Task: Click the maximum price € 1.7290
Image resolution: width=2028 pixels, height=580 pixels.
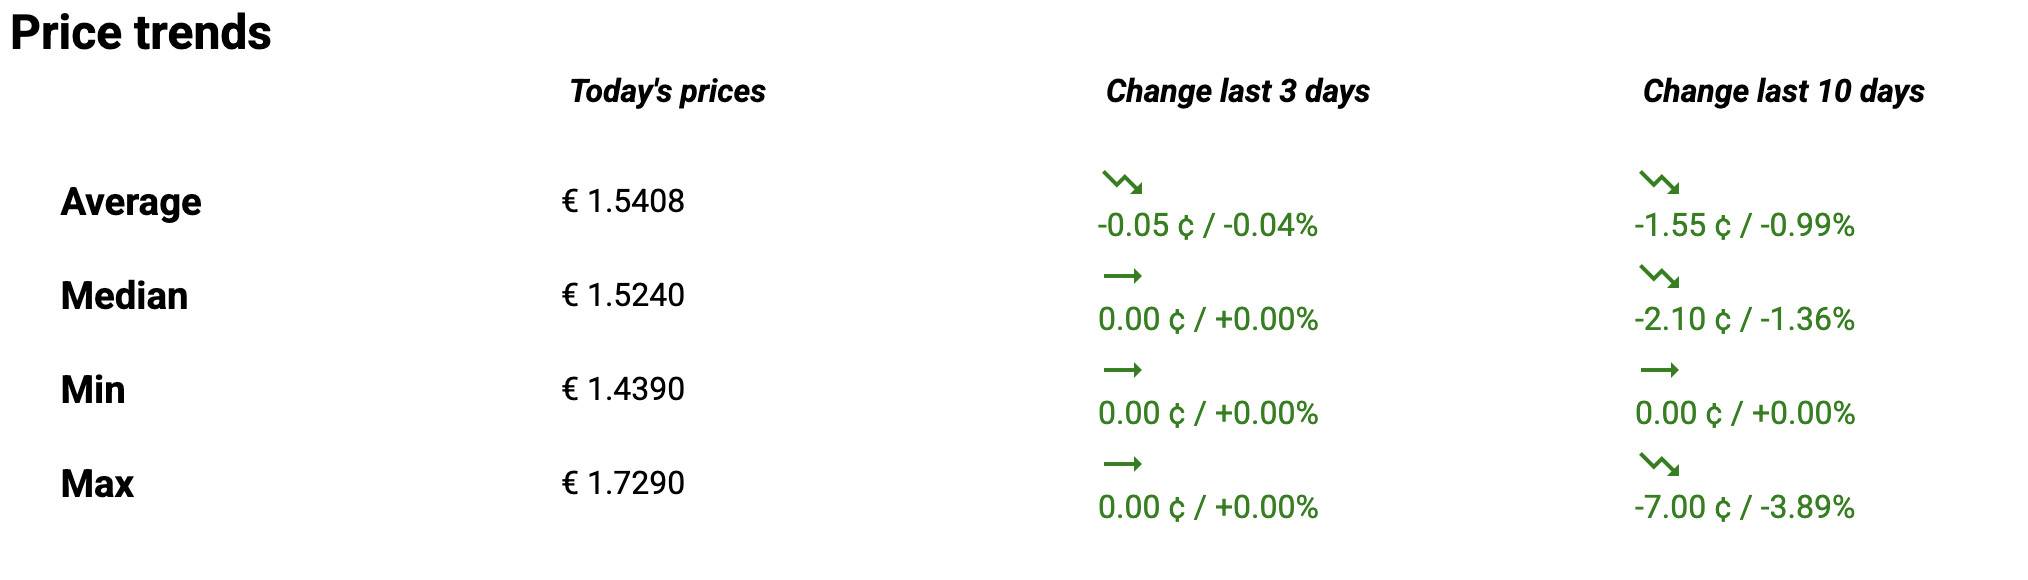Action: pyautogui.click(x=623, y=483)
